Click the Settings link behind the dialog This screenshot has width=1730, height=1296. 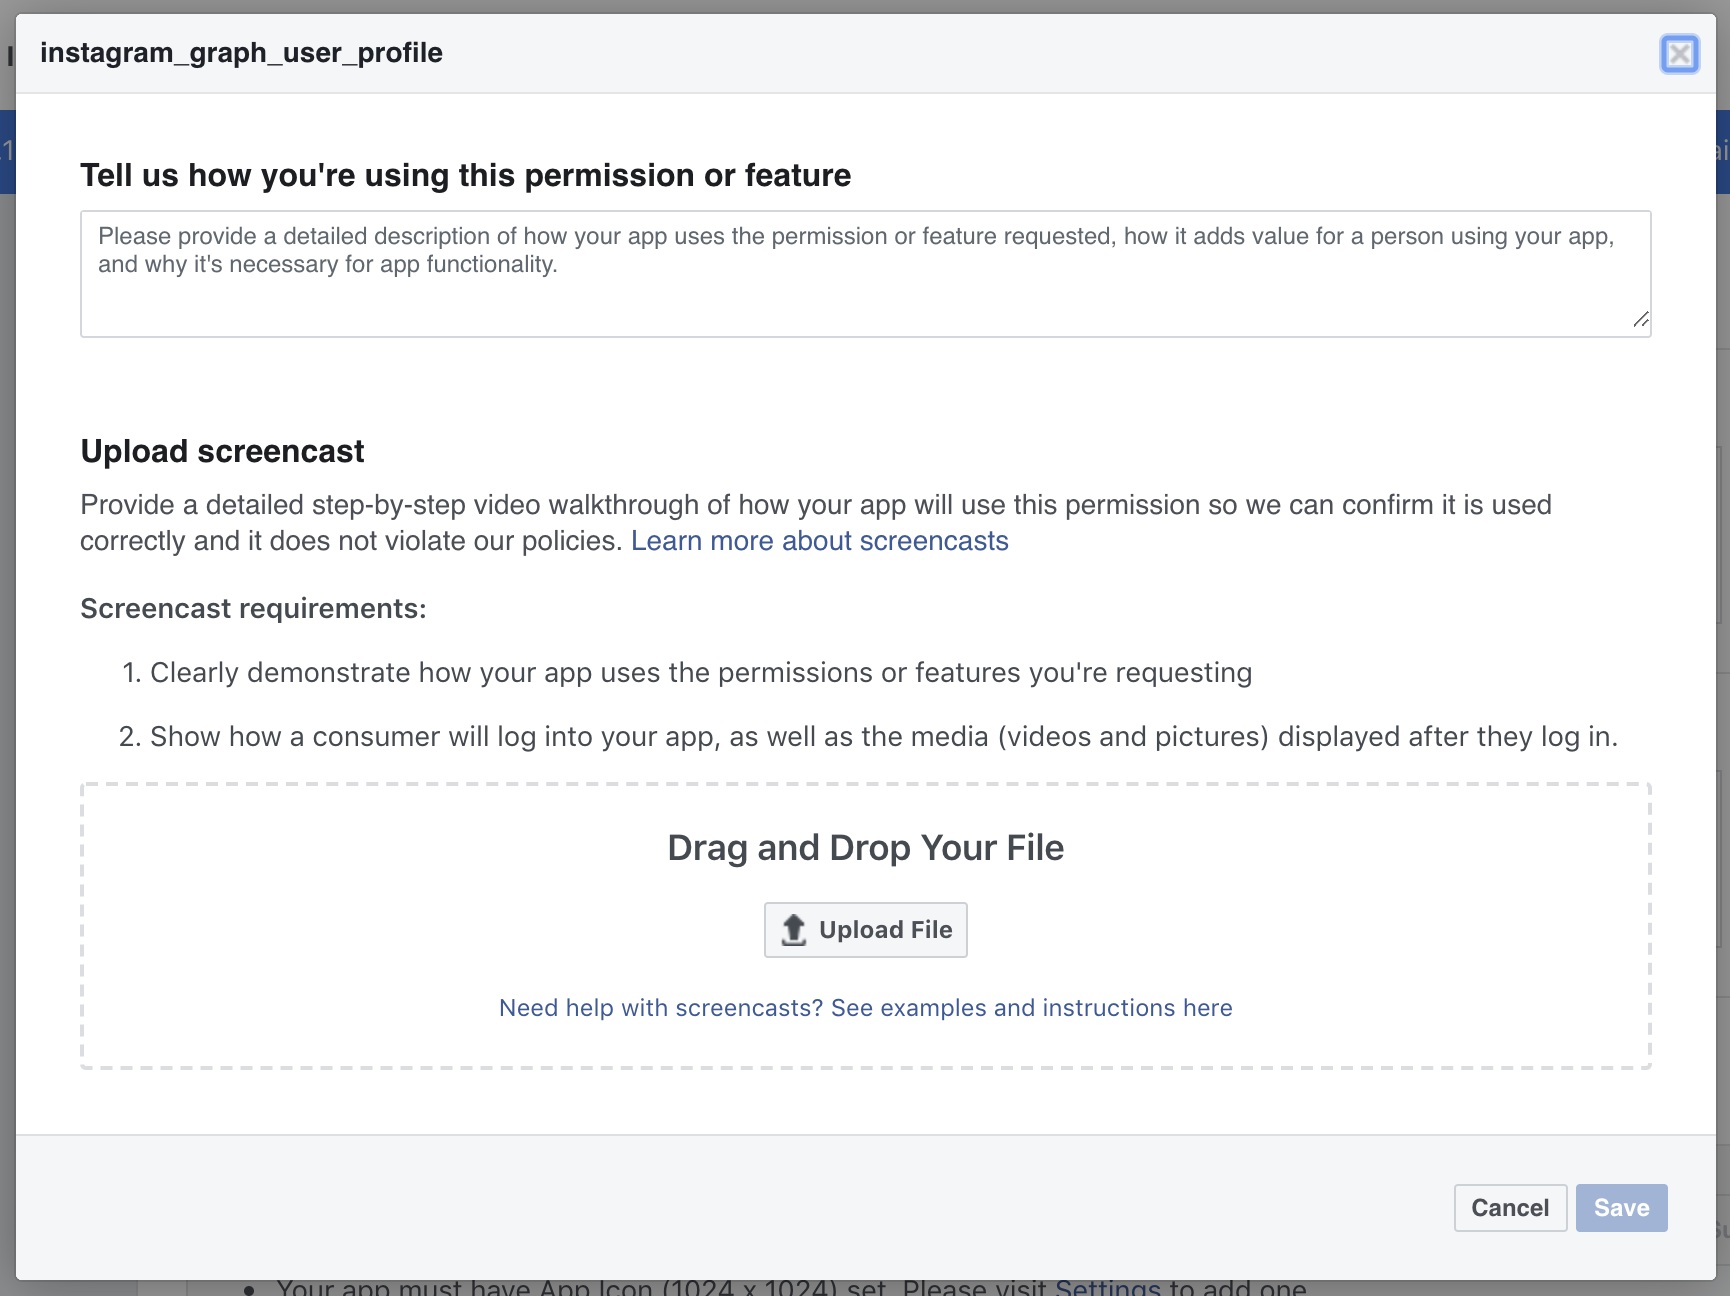click(1107, 1287)
